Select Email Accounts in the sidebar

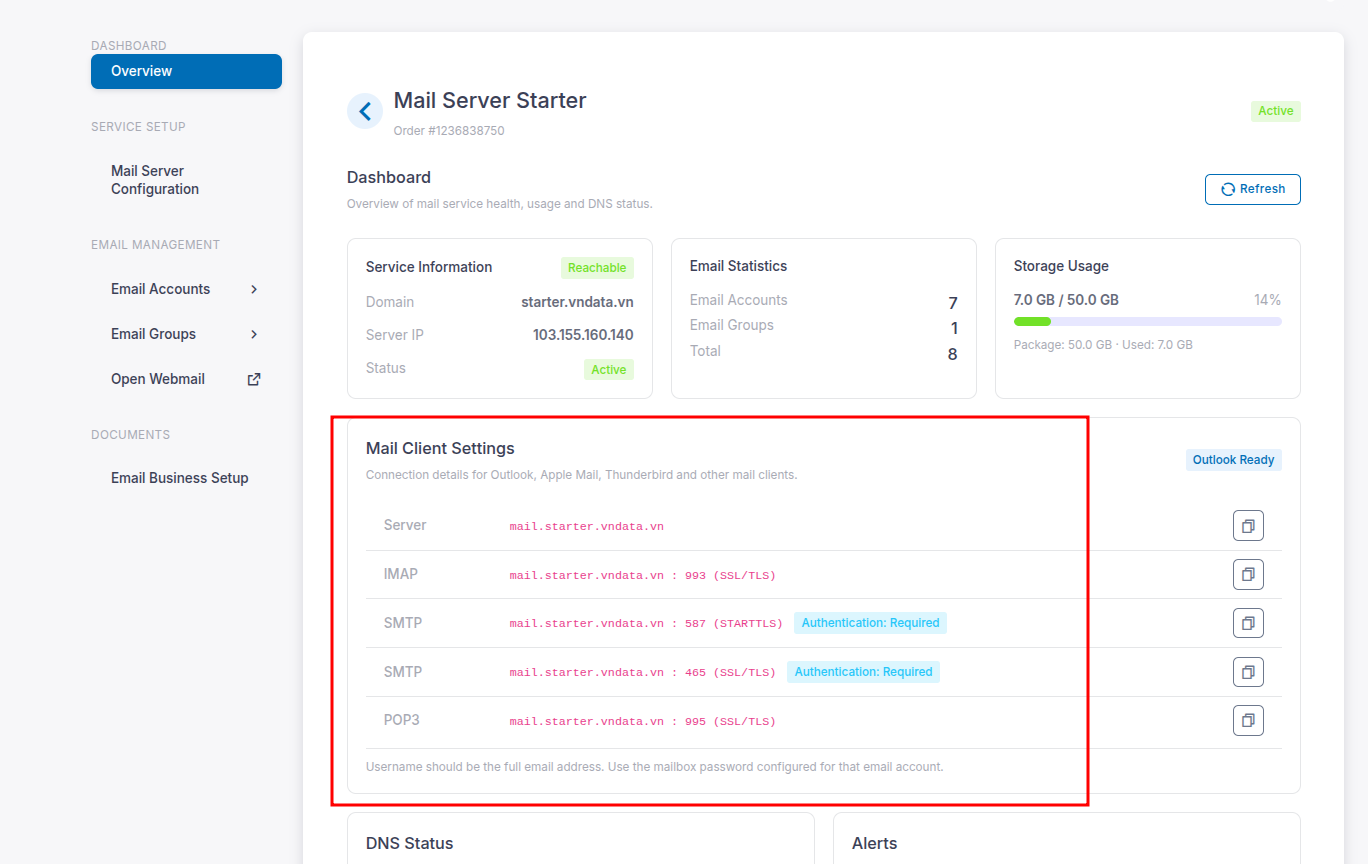160,289
